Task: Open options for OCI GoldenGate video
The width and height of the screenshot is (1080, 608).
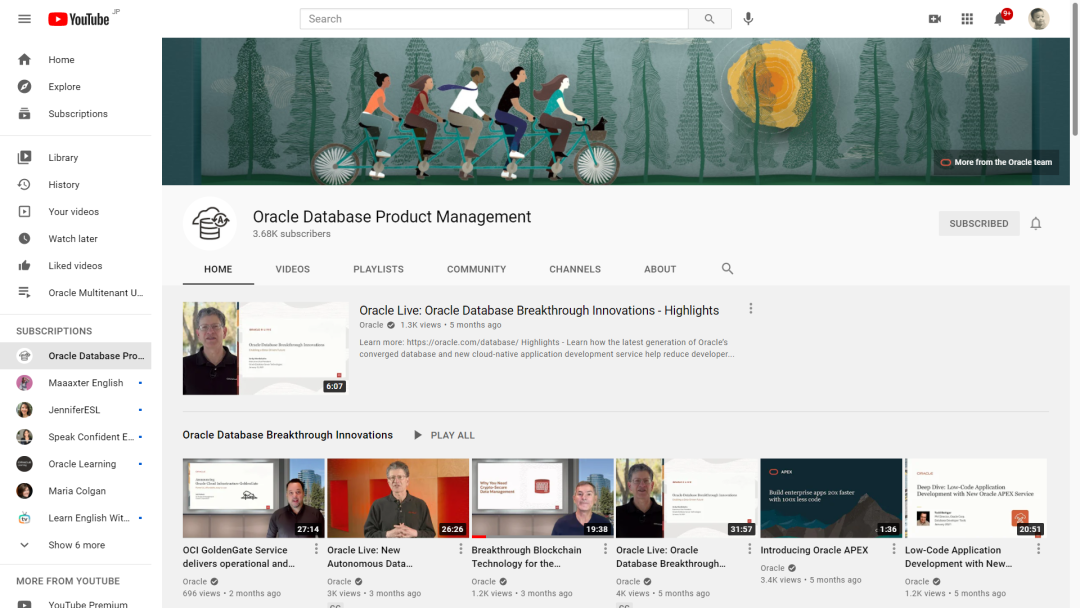Action: pos(316,549)
